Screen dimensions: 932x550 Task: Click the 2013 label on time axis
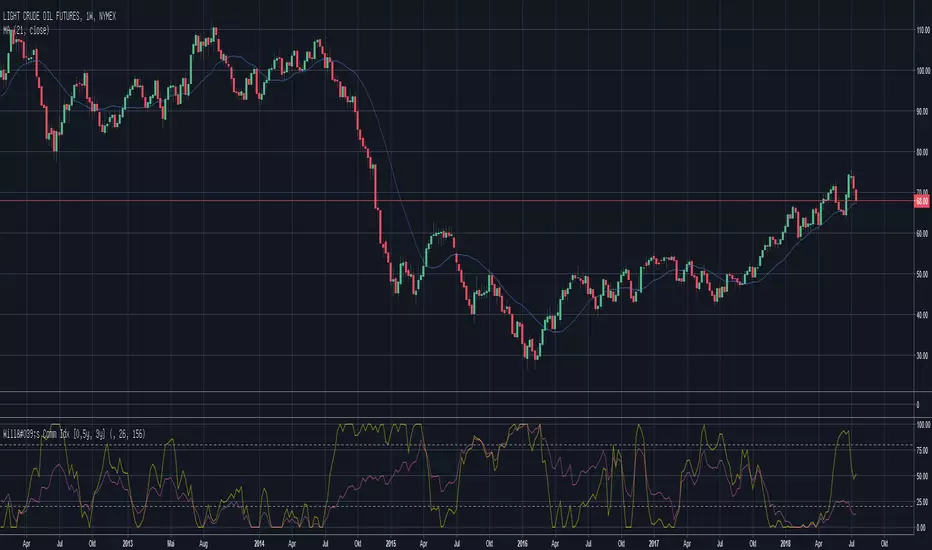coord(127,542)
